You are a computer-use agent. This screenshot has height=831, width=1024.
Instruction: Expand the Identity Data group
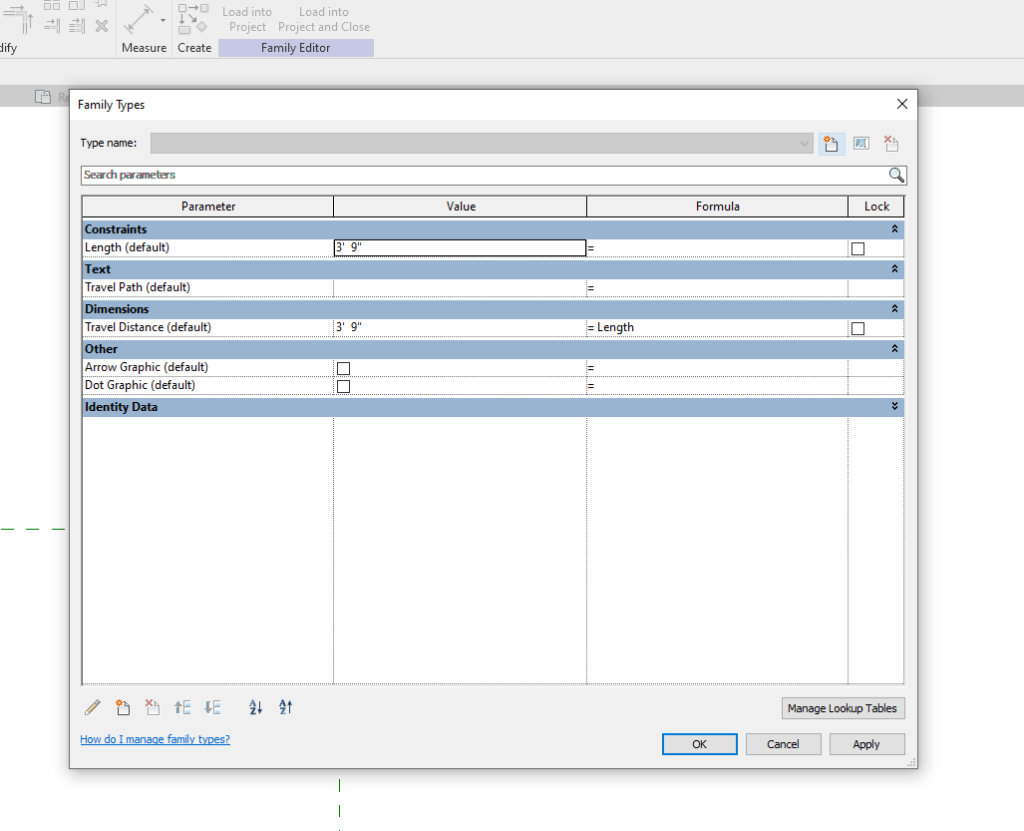(895, 406)
